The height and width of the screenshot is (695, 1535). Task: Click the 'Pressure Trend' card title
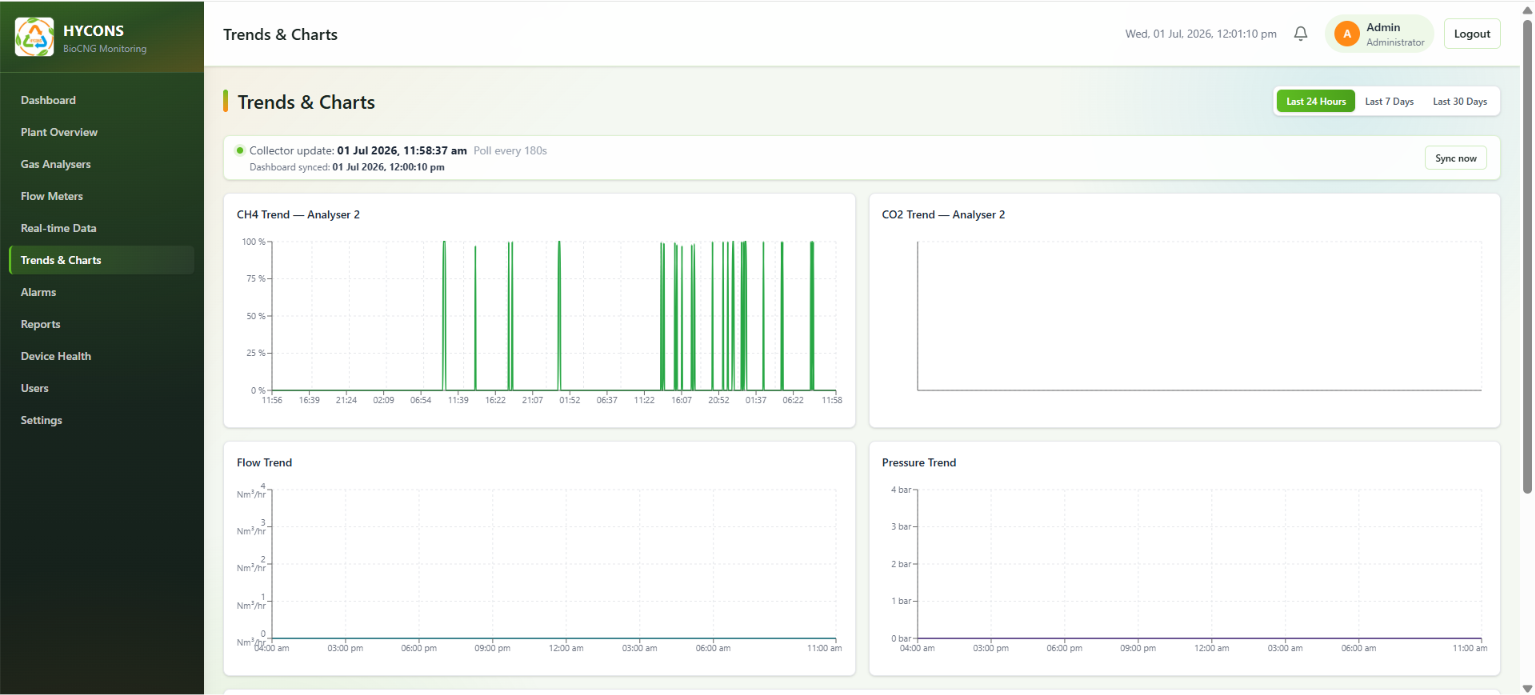(919, 463)
